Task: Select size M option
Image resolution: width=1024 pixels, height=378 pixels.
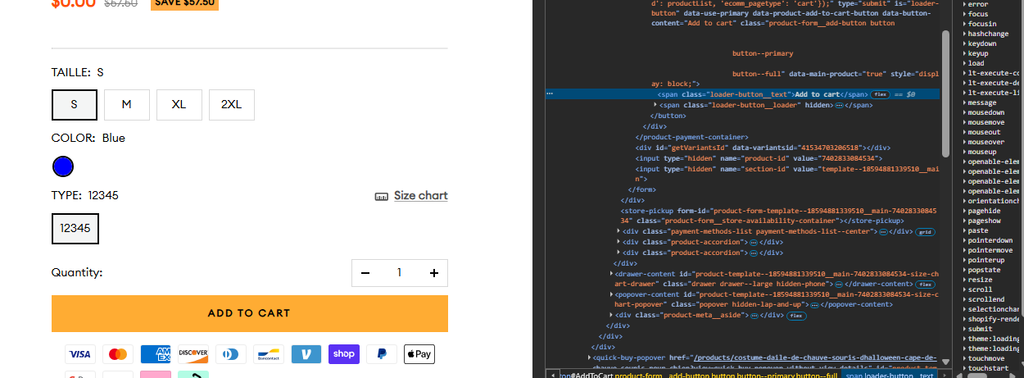Action: [127, 104]
